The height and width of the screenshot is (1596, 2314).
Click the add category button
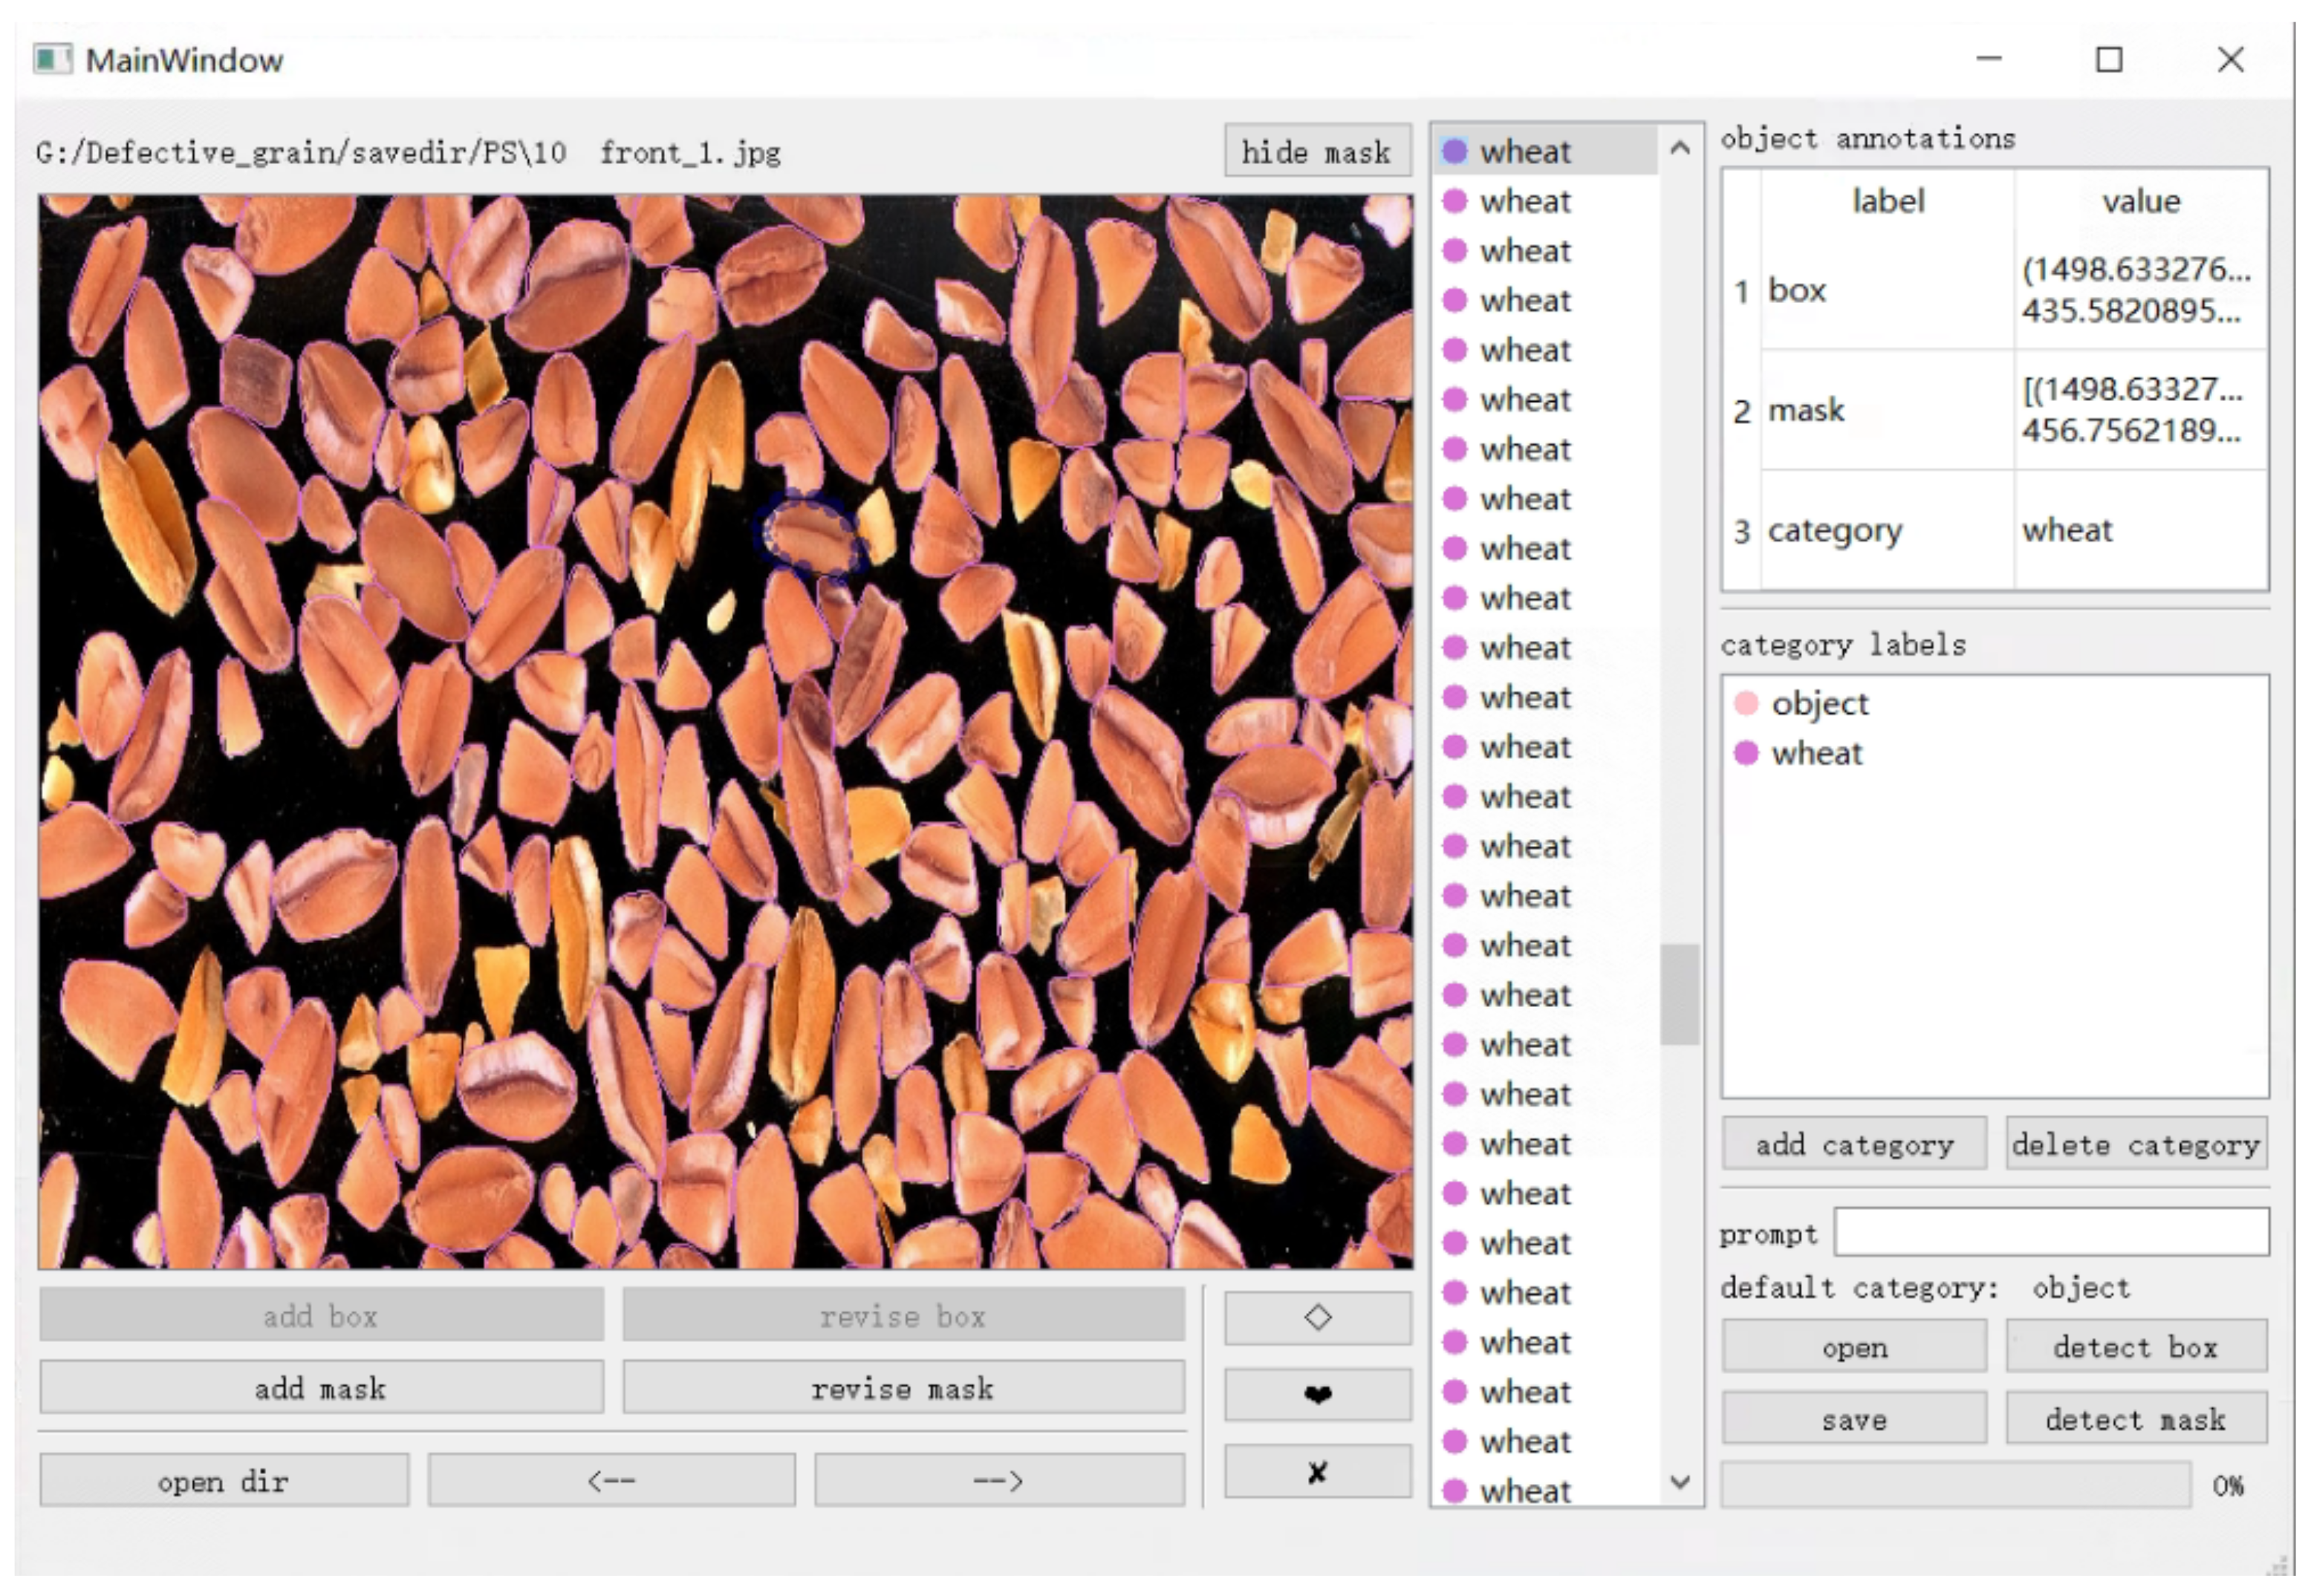pos(1854,1143)
